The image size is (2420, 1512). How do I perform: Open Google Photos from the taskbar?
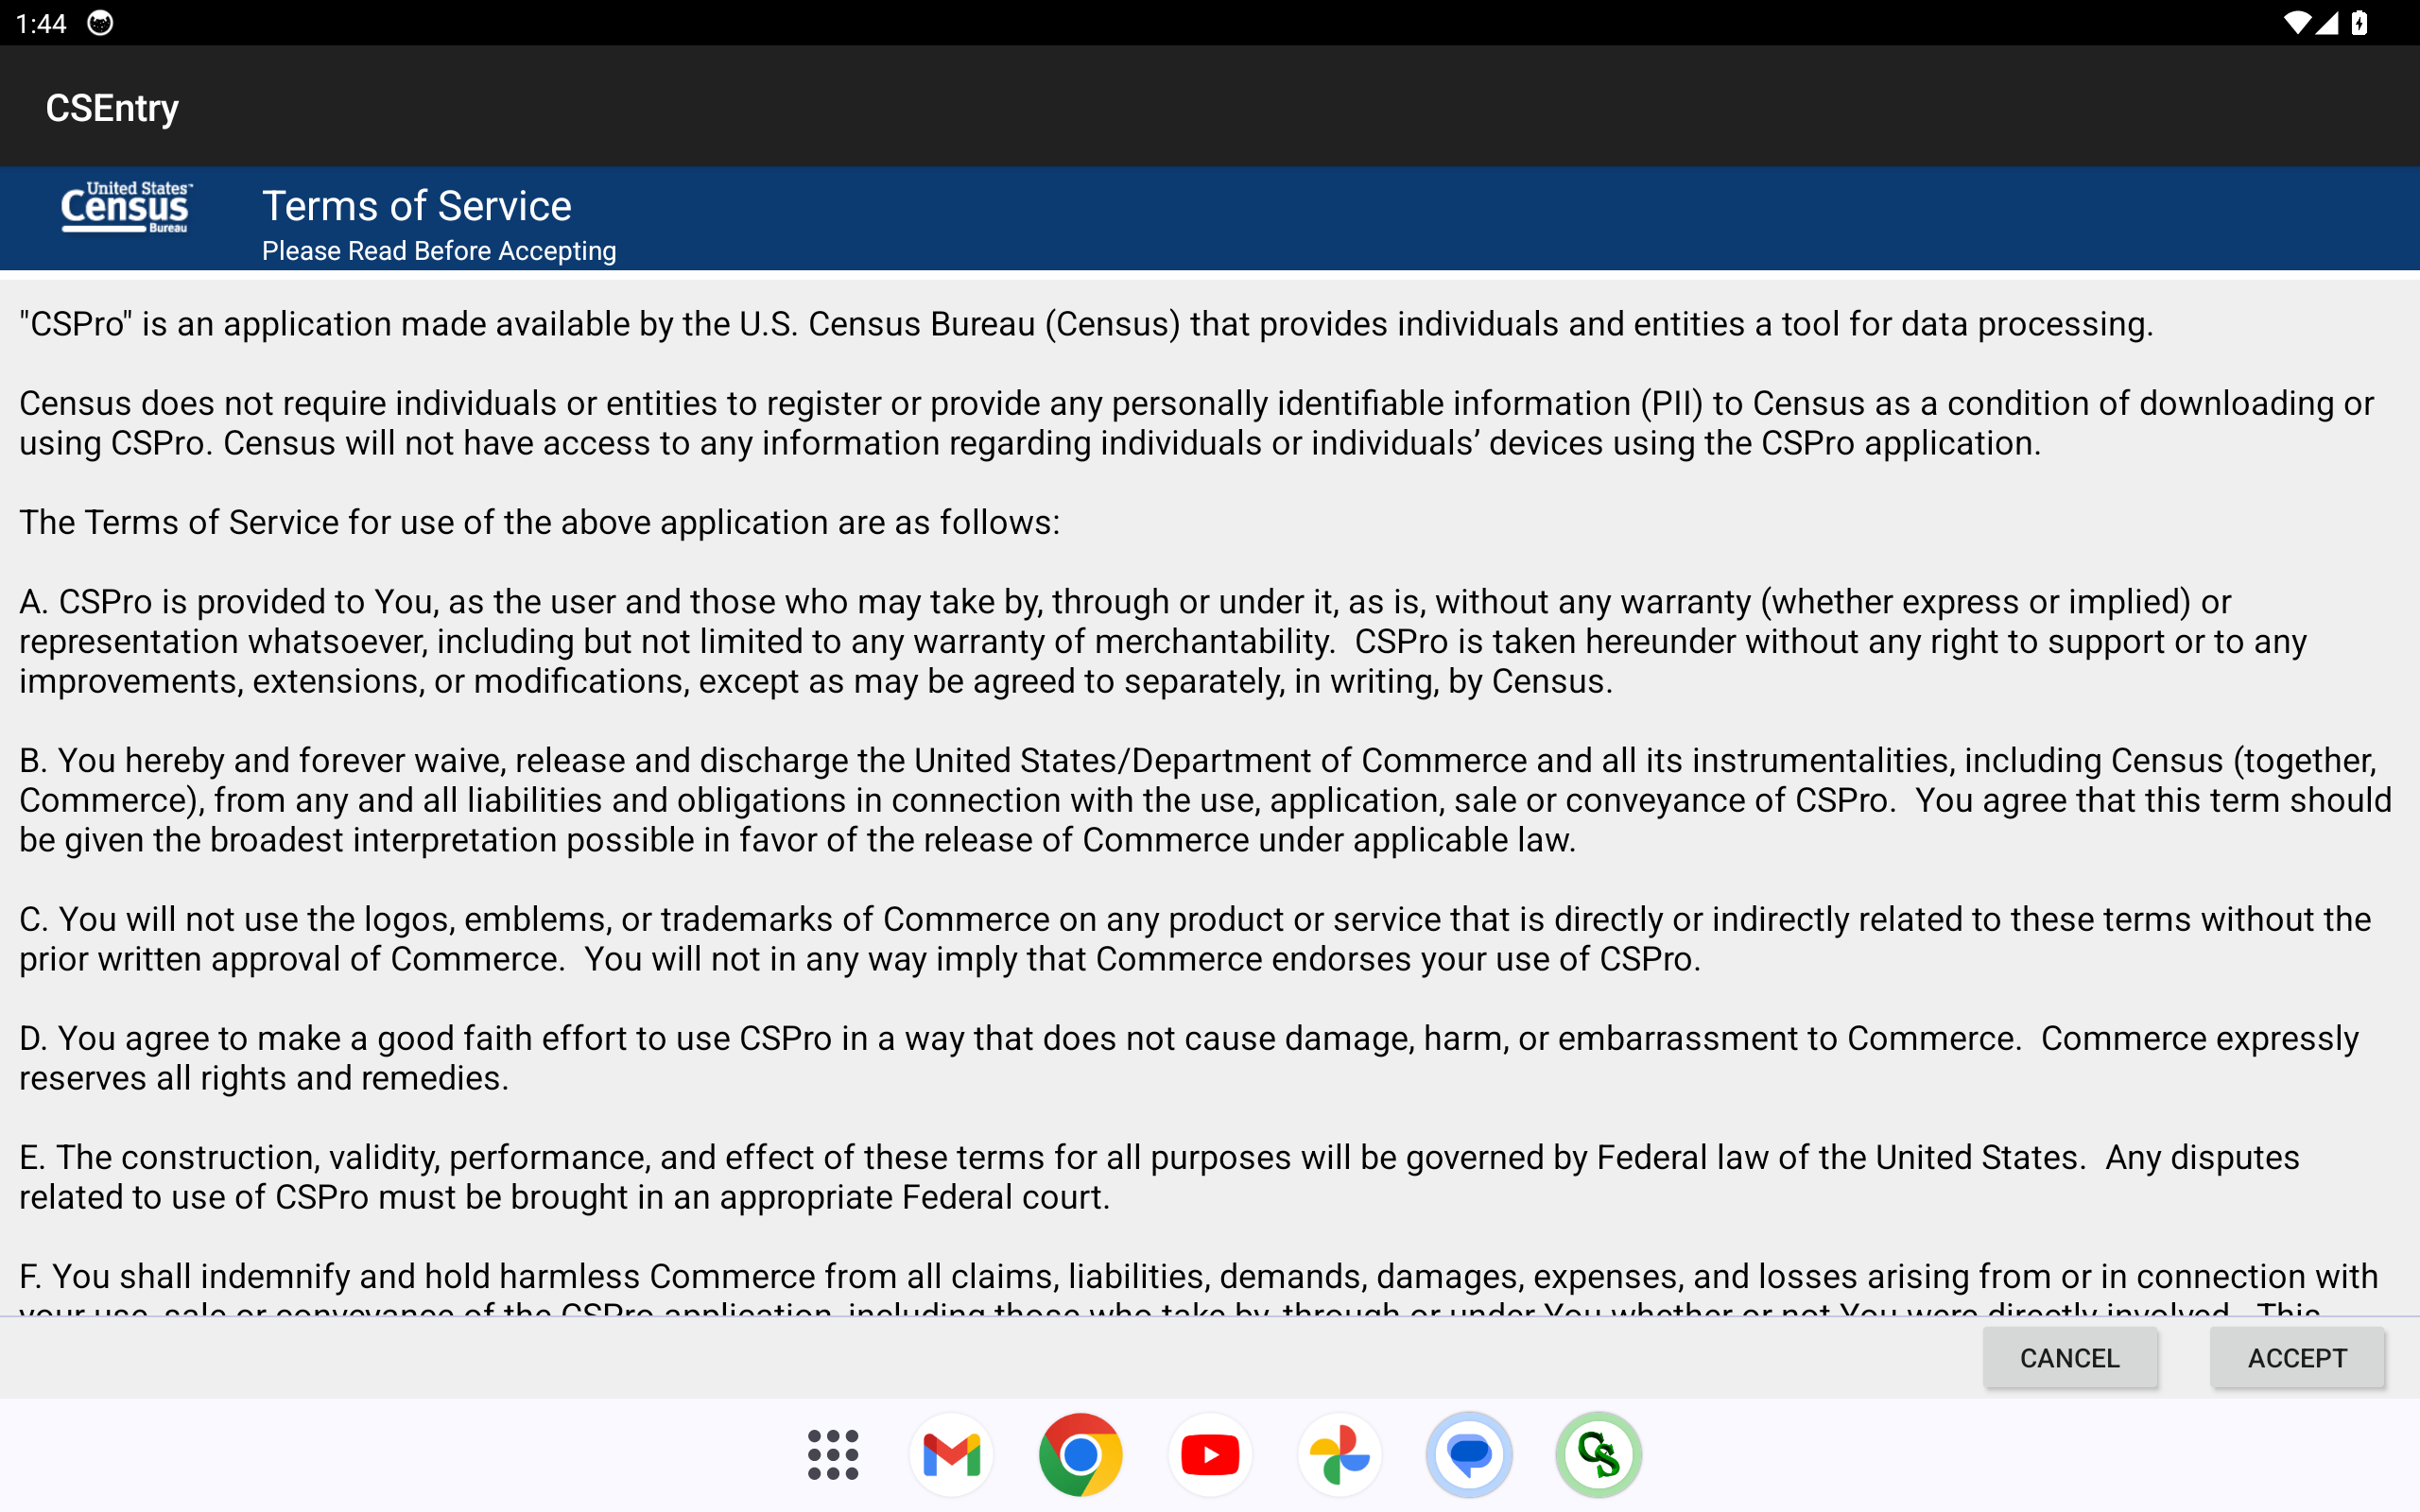[x=1339, y=1455]
